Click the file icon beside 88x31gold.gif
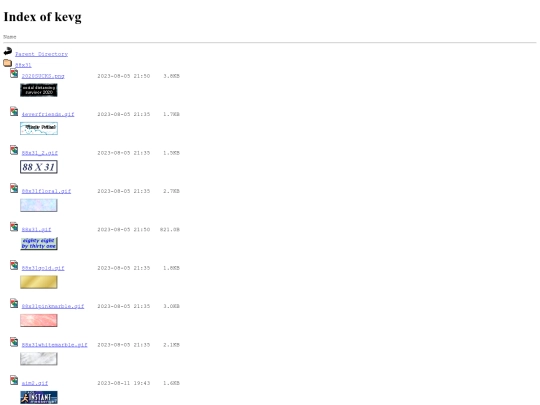540x405 pixels. tap(14, 265)
